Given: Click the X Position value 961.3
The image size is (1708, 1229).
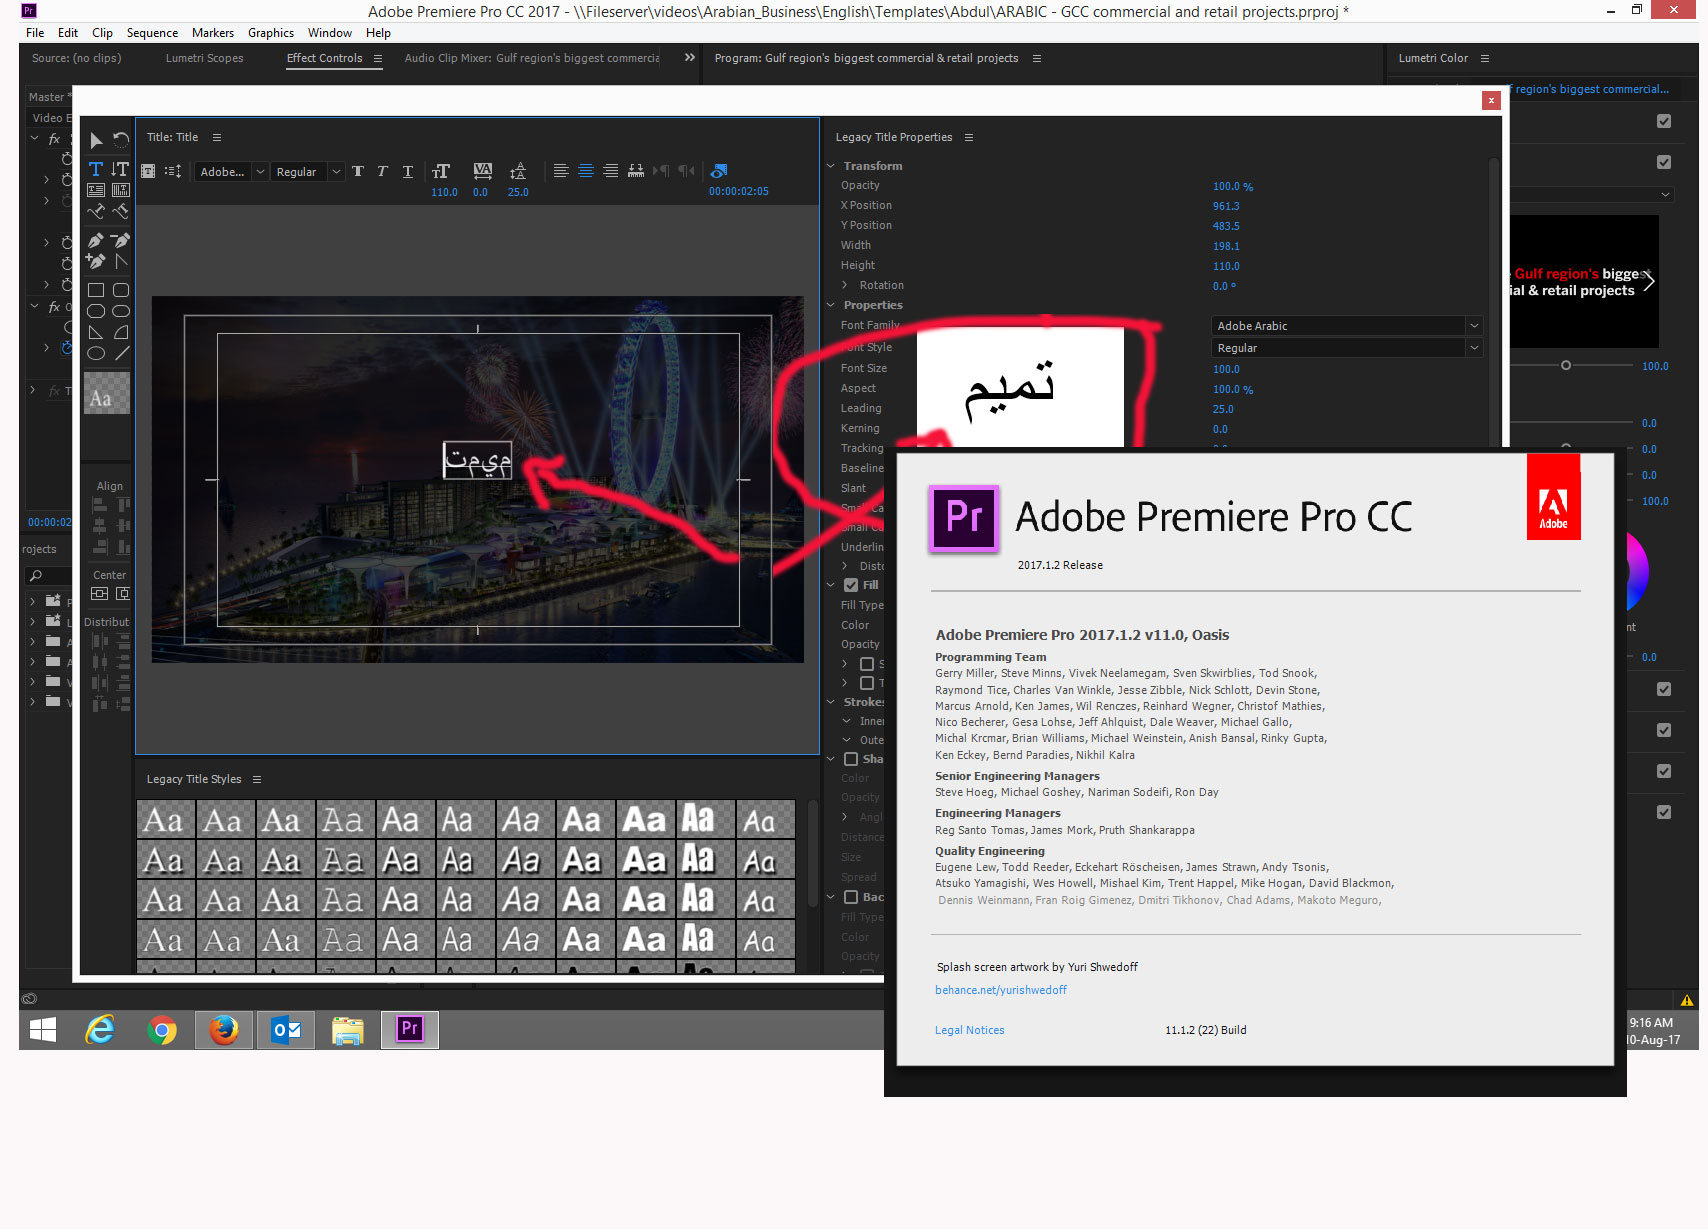Looking at the screenshot, I should tap(1226, 206).
